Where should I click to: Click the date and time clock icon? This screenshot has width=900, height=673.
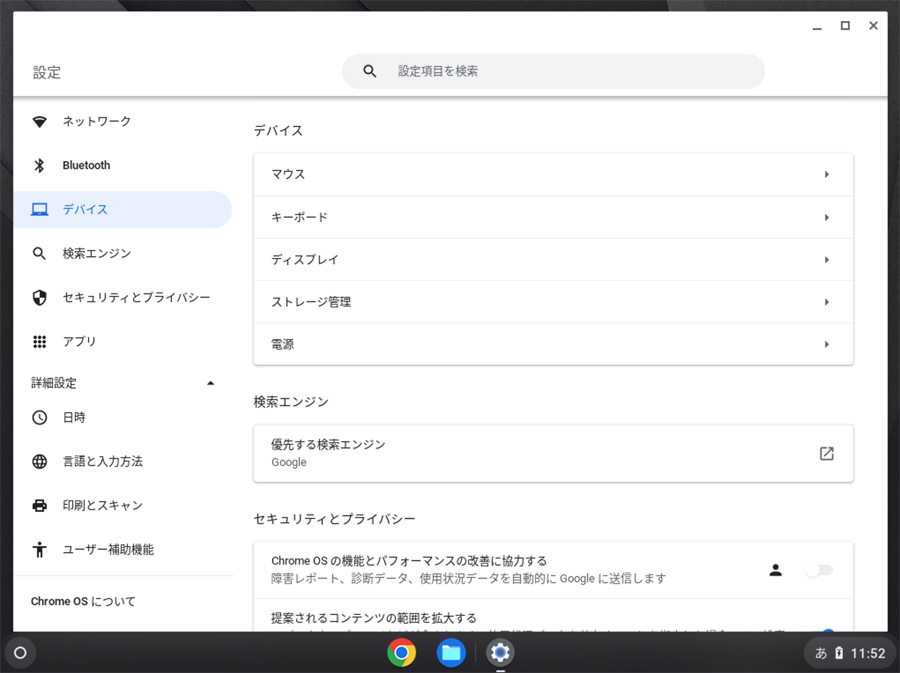click(40, 418)
